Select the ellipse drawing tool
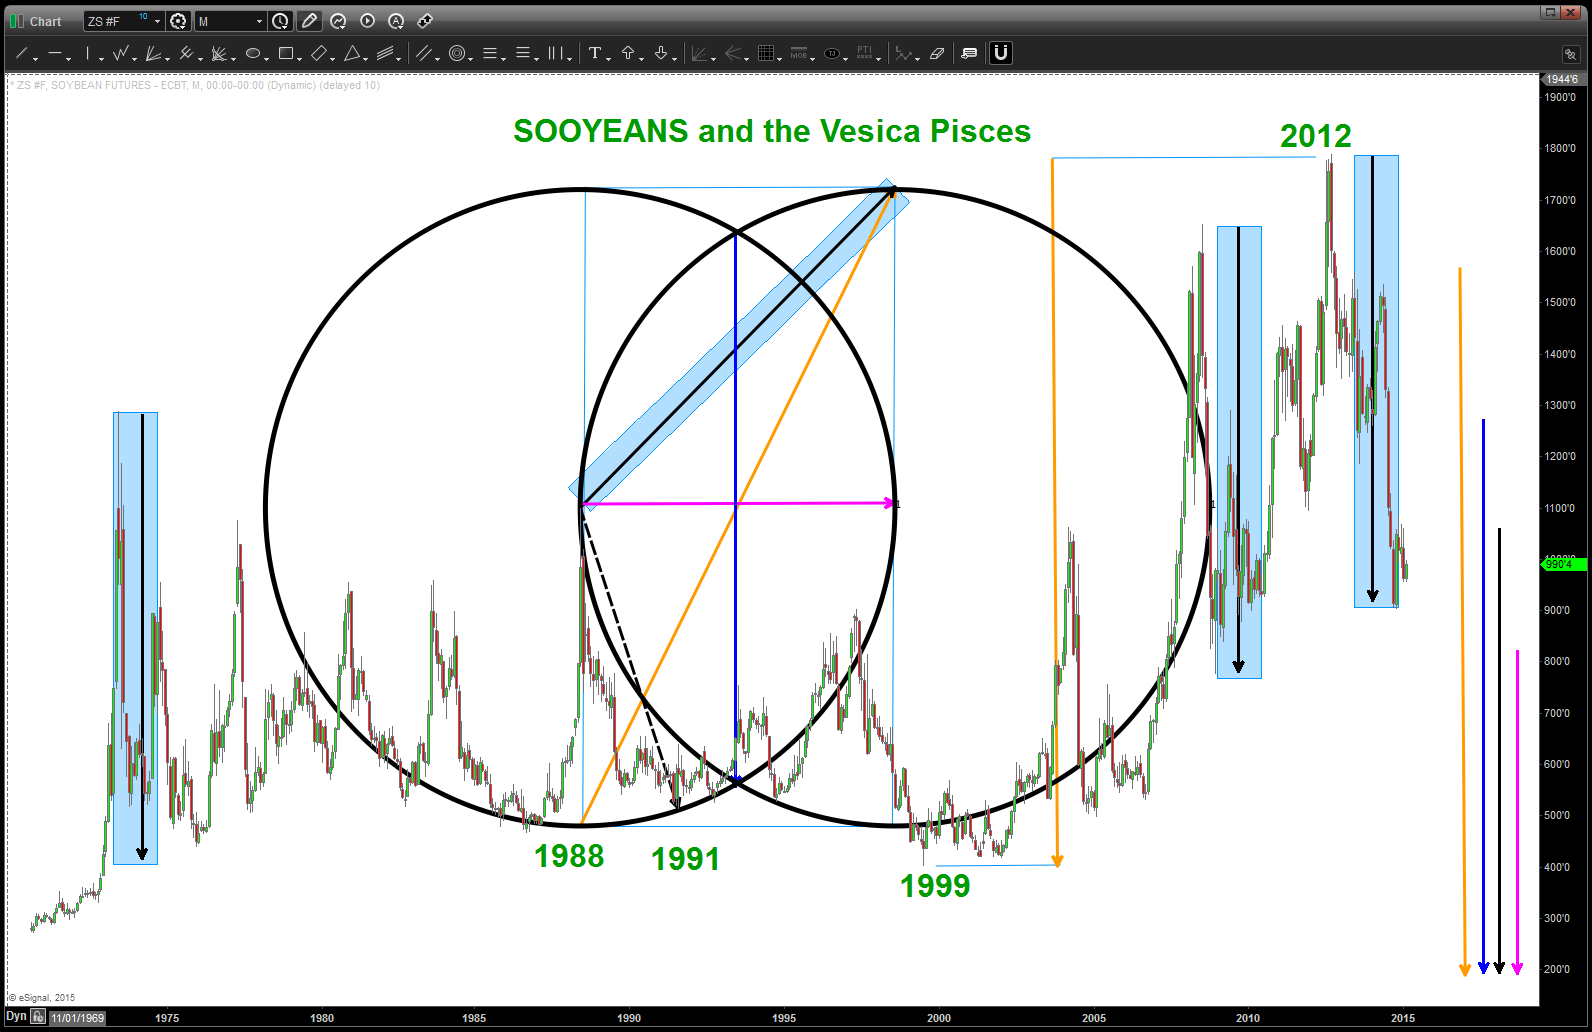Image resolution: width=1592 pixels, height=1032 pixels. pyautogui.click(x=253, y=53)
